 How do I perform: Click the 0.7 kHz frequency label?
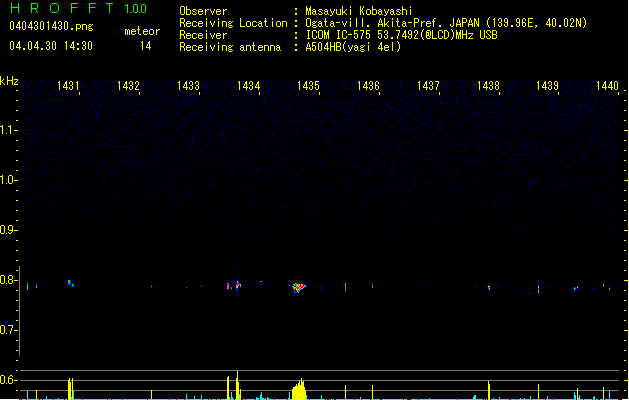click(8, 330)
